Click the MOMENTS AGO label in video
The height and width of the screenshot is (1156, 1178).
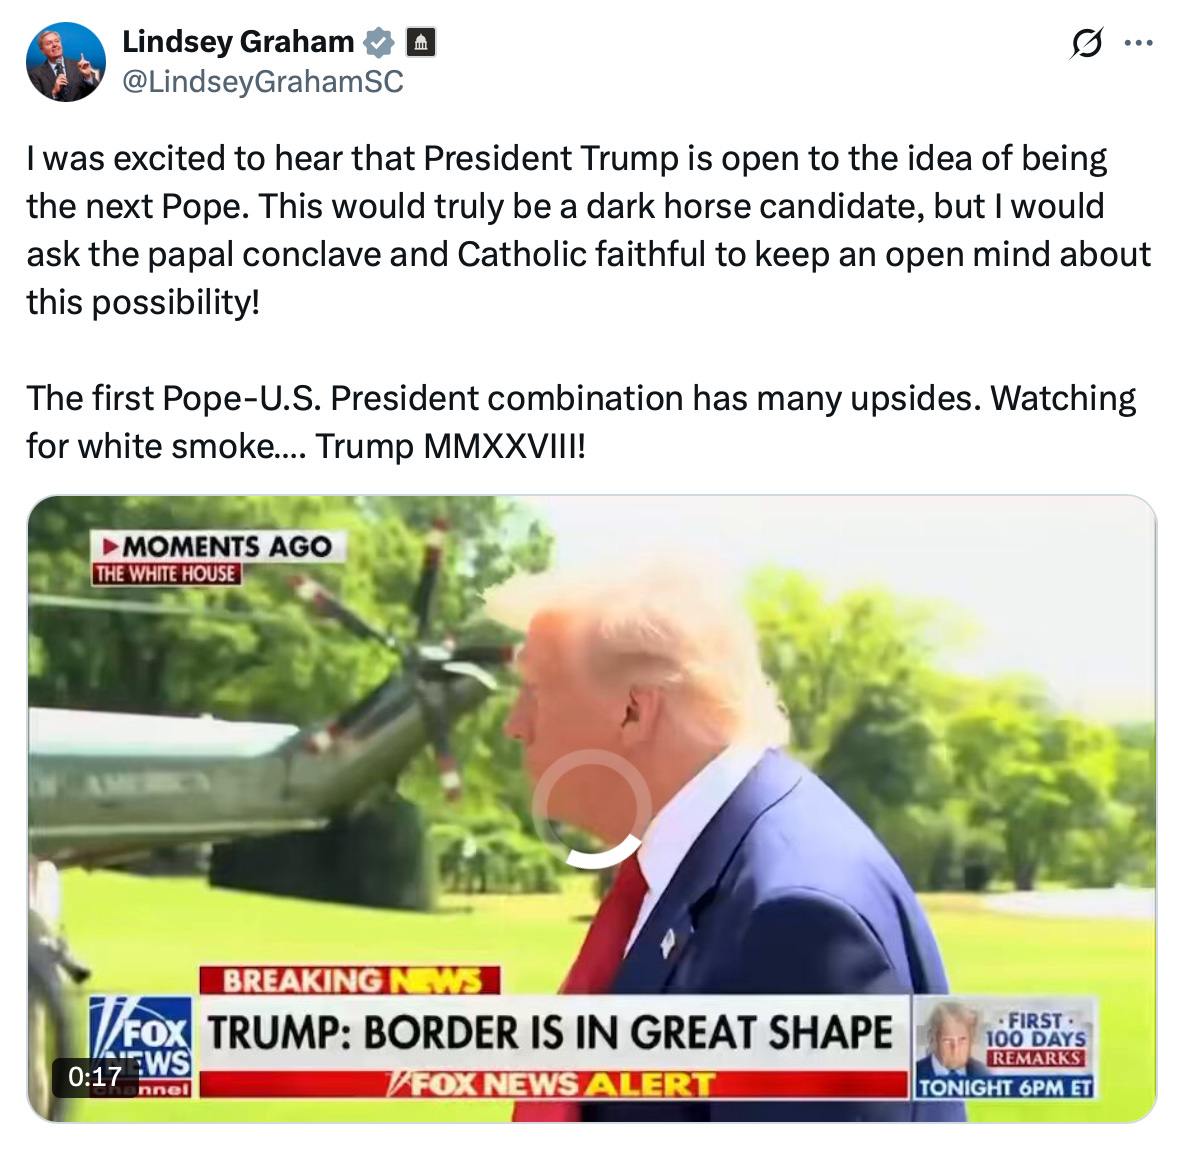[218, 546]
